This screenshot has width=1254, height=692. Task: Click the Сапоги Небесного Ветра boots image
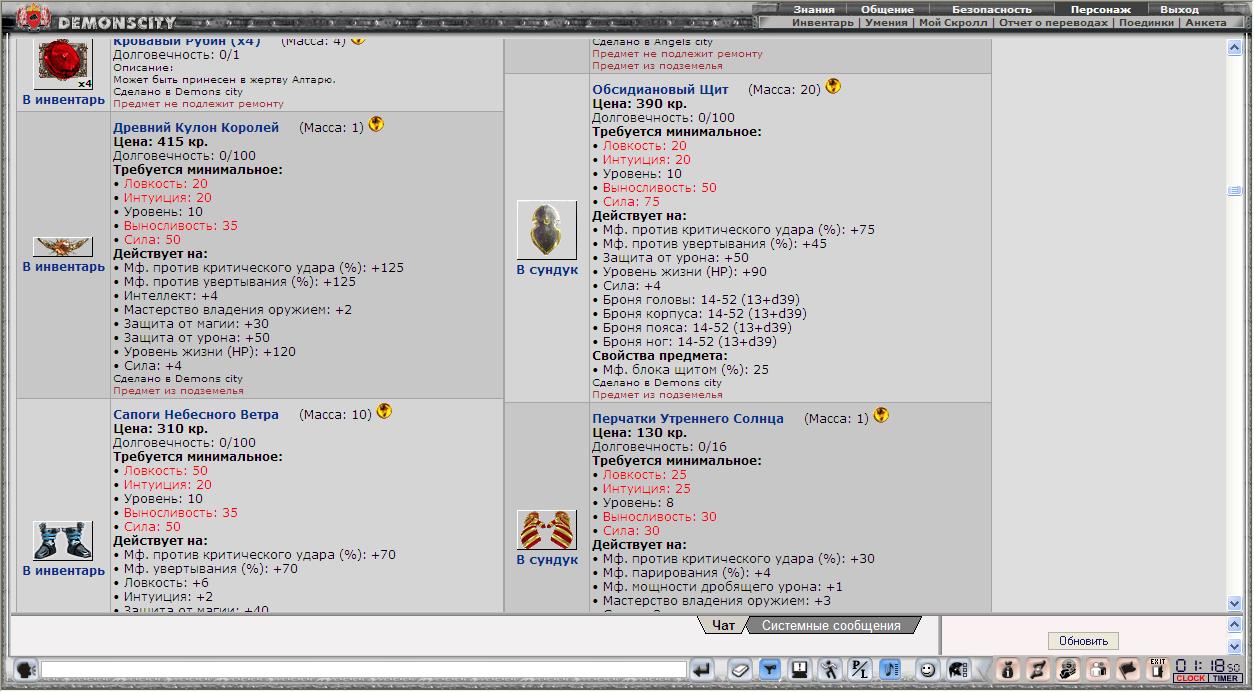pyautogui.click(x=63, y=541)
